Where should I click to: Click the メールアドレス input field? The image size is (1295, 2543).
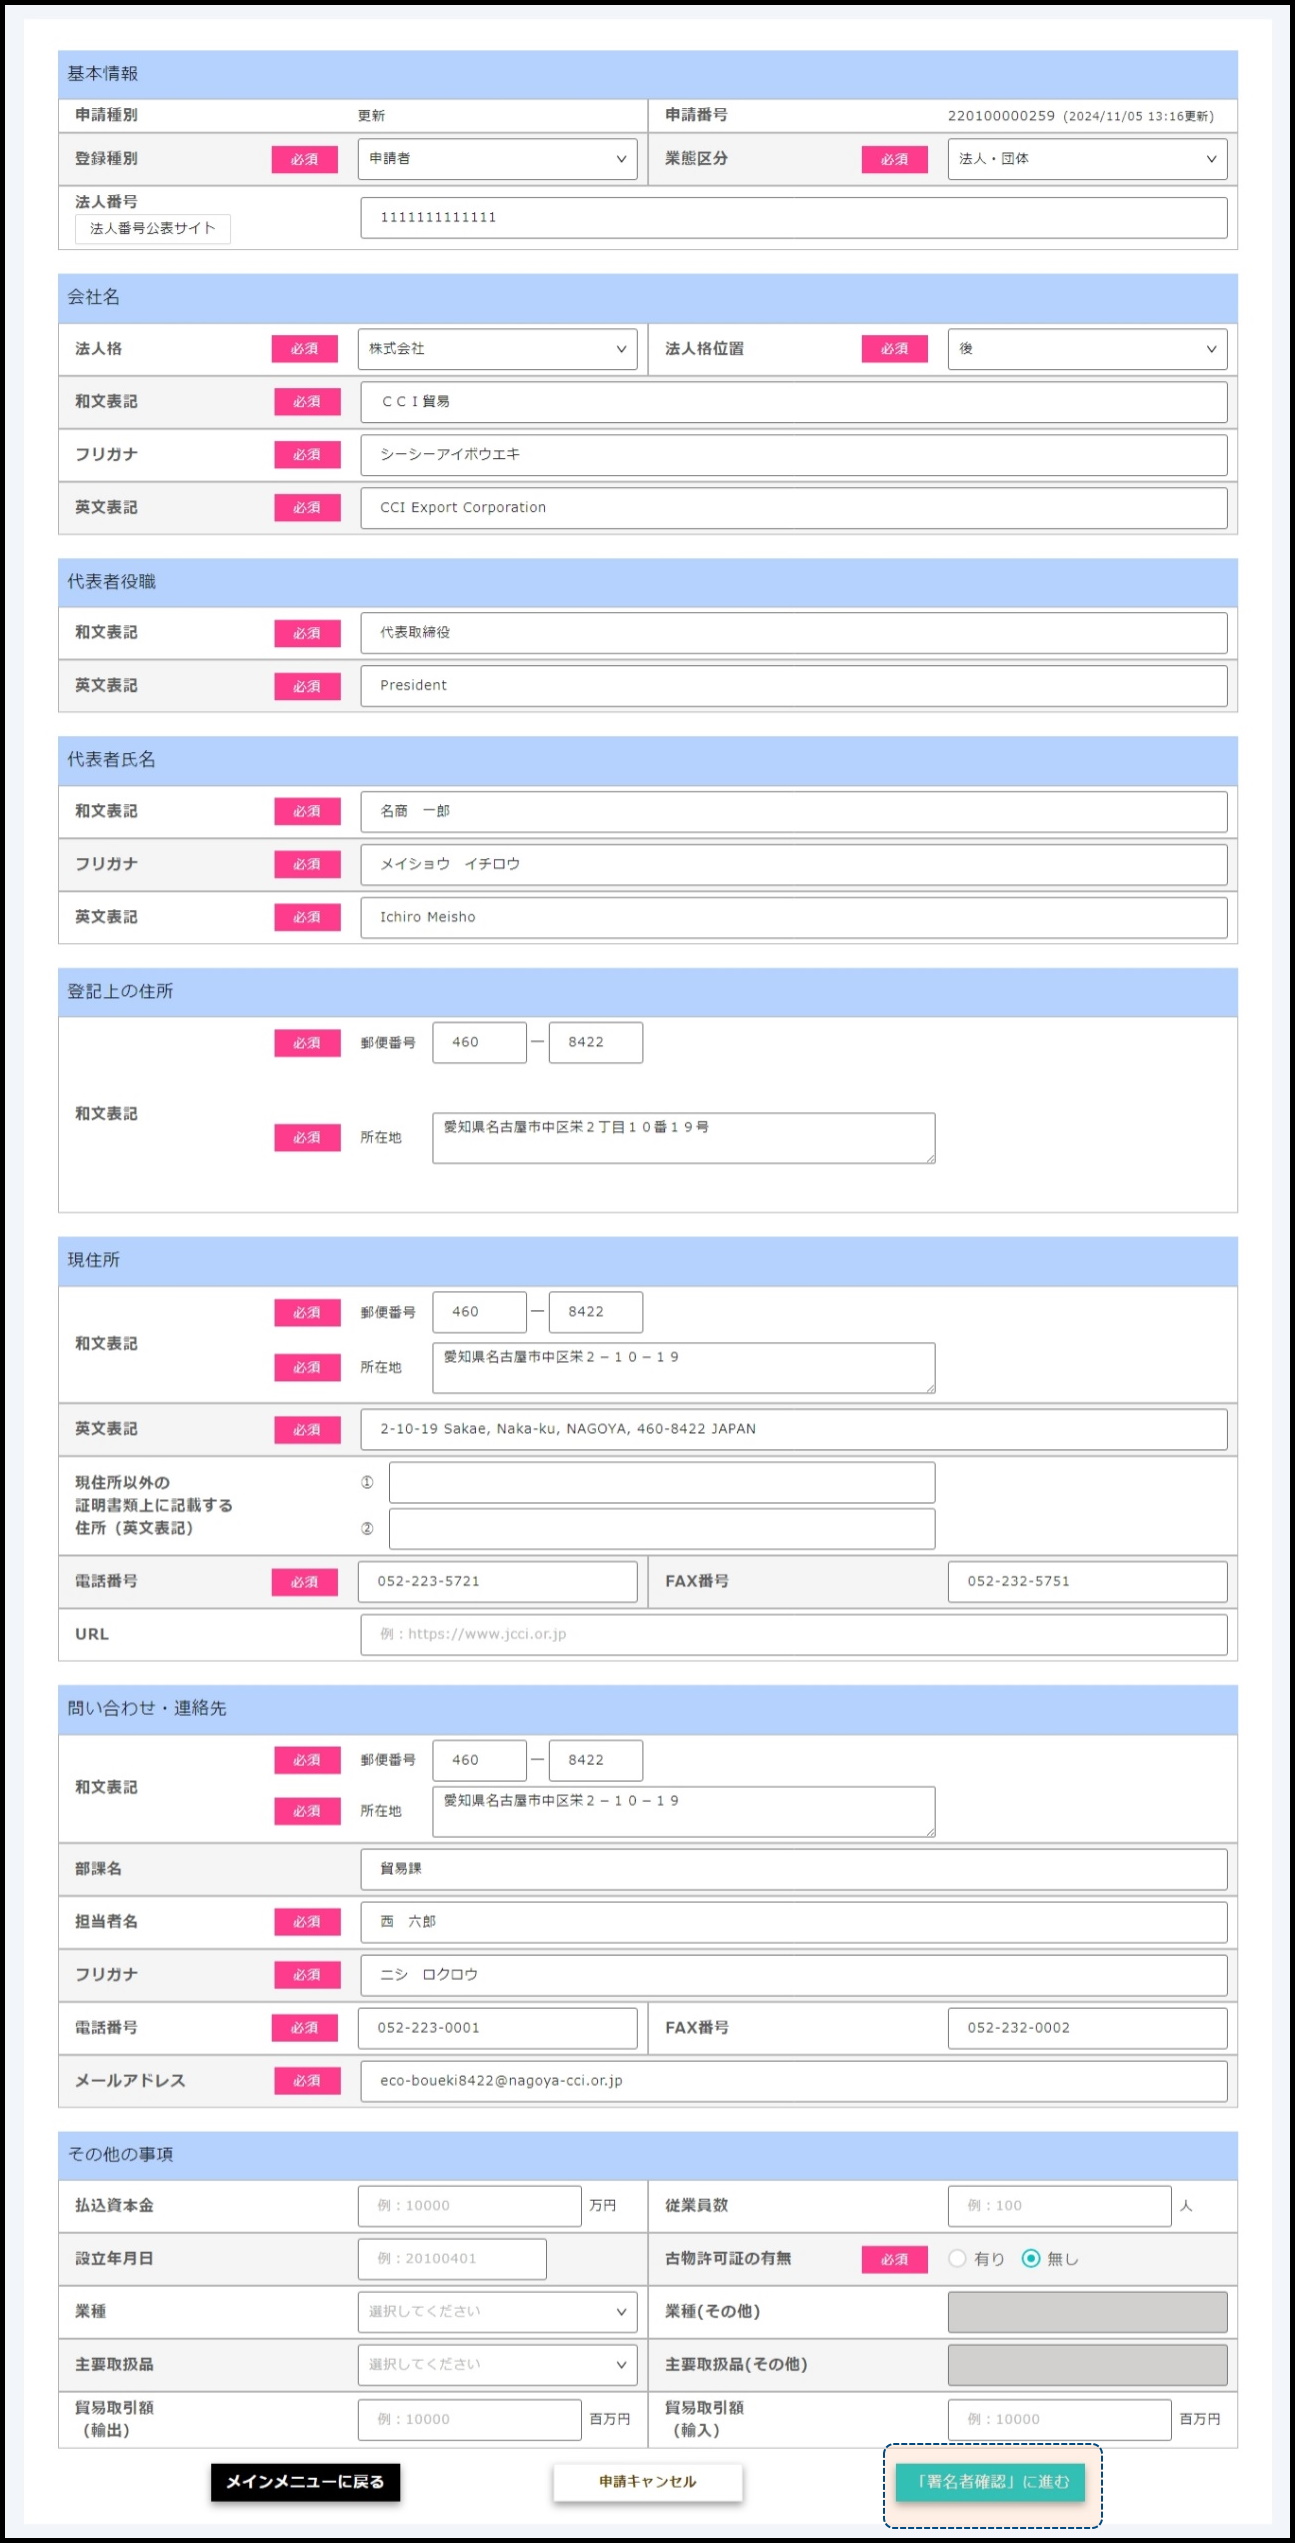pos(794,2081)
